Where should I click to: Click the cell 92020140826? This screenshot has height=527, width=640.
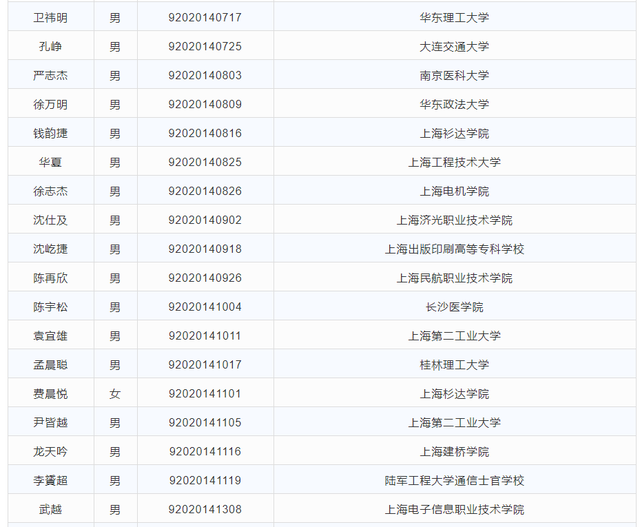(205, 191)
